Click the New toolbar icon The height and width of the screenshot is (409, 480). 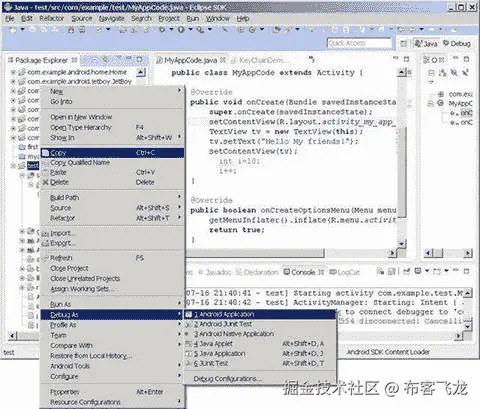[x=13, y=30]
